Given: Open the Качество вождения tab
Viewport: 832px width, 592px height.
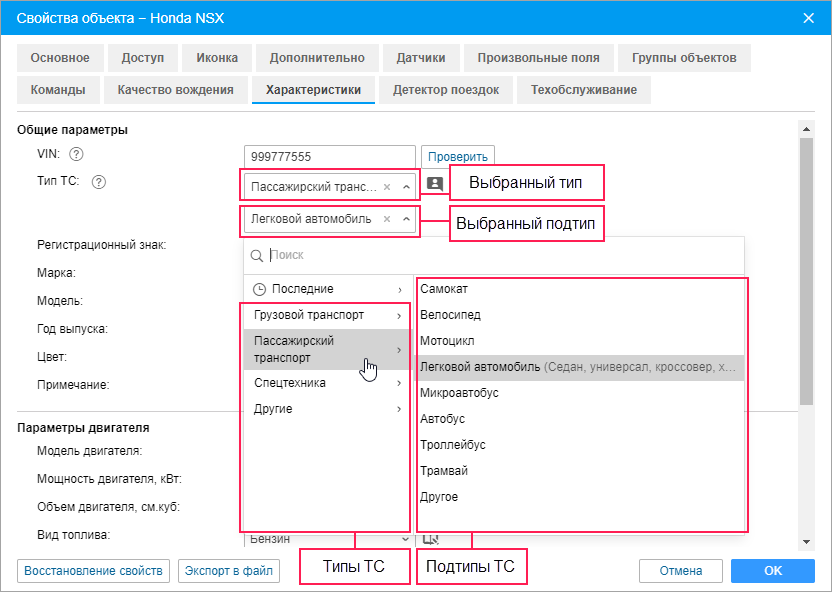Looking at the screenshot, I should 176,90.
